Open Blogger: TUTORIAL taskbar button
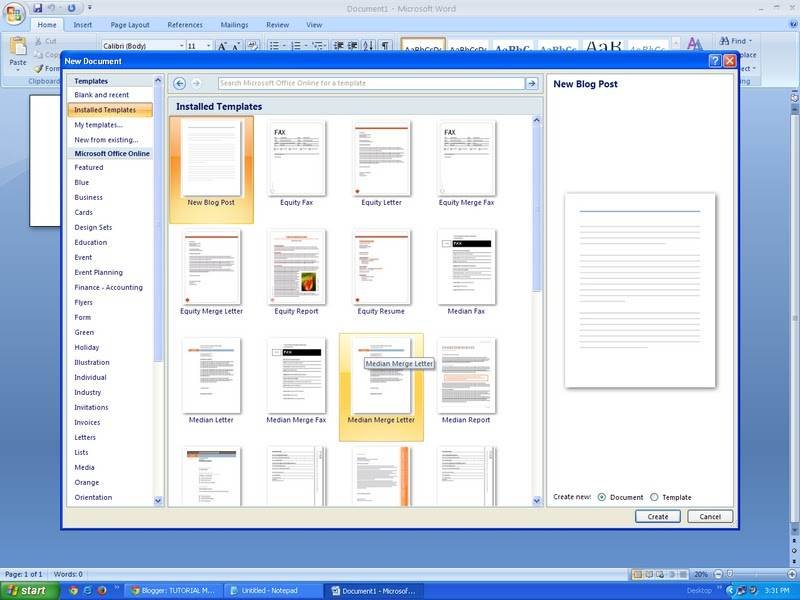The width and height of the screenshot is (800, 600). 174,591
